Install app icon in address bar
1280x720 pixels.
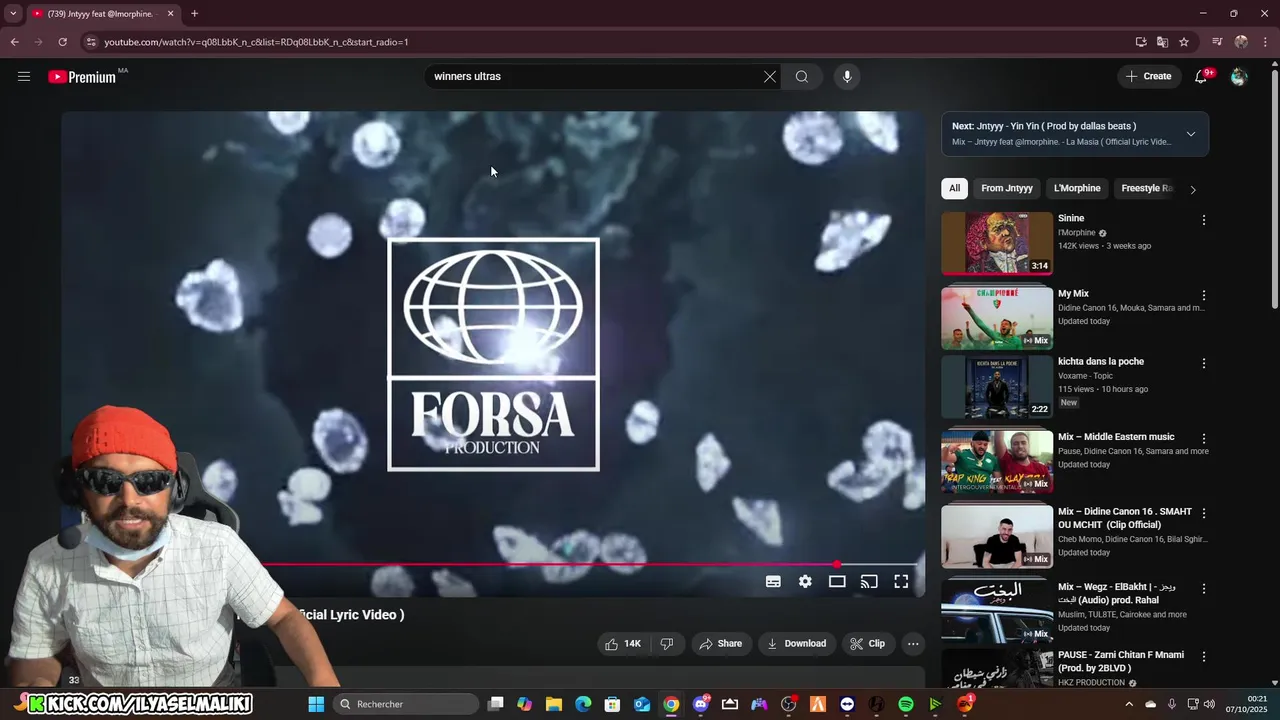coord(1141,42)
